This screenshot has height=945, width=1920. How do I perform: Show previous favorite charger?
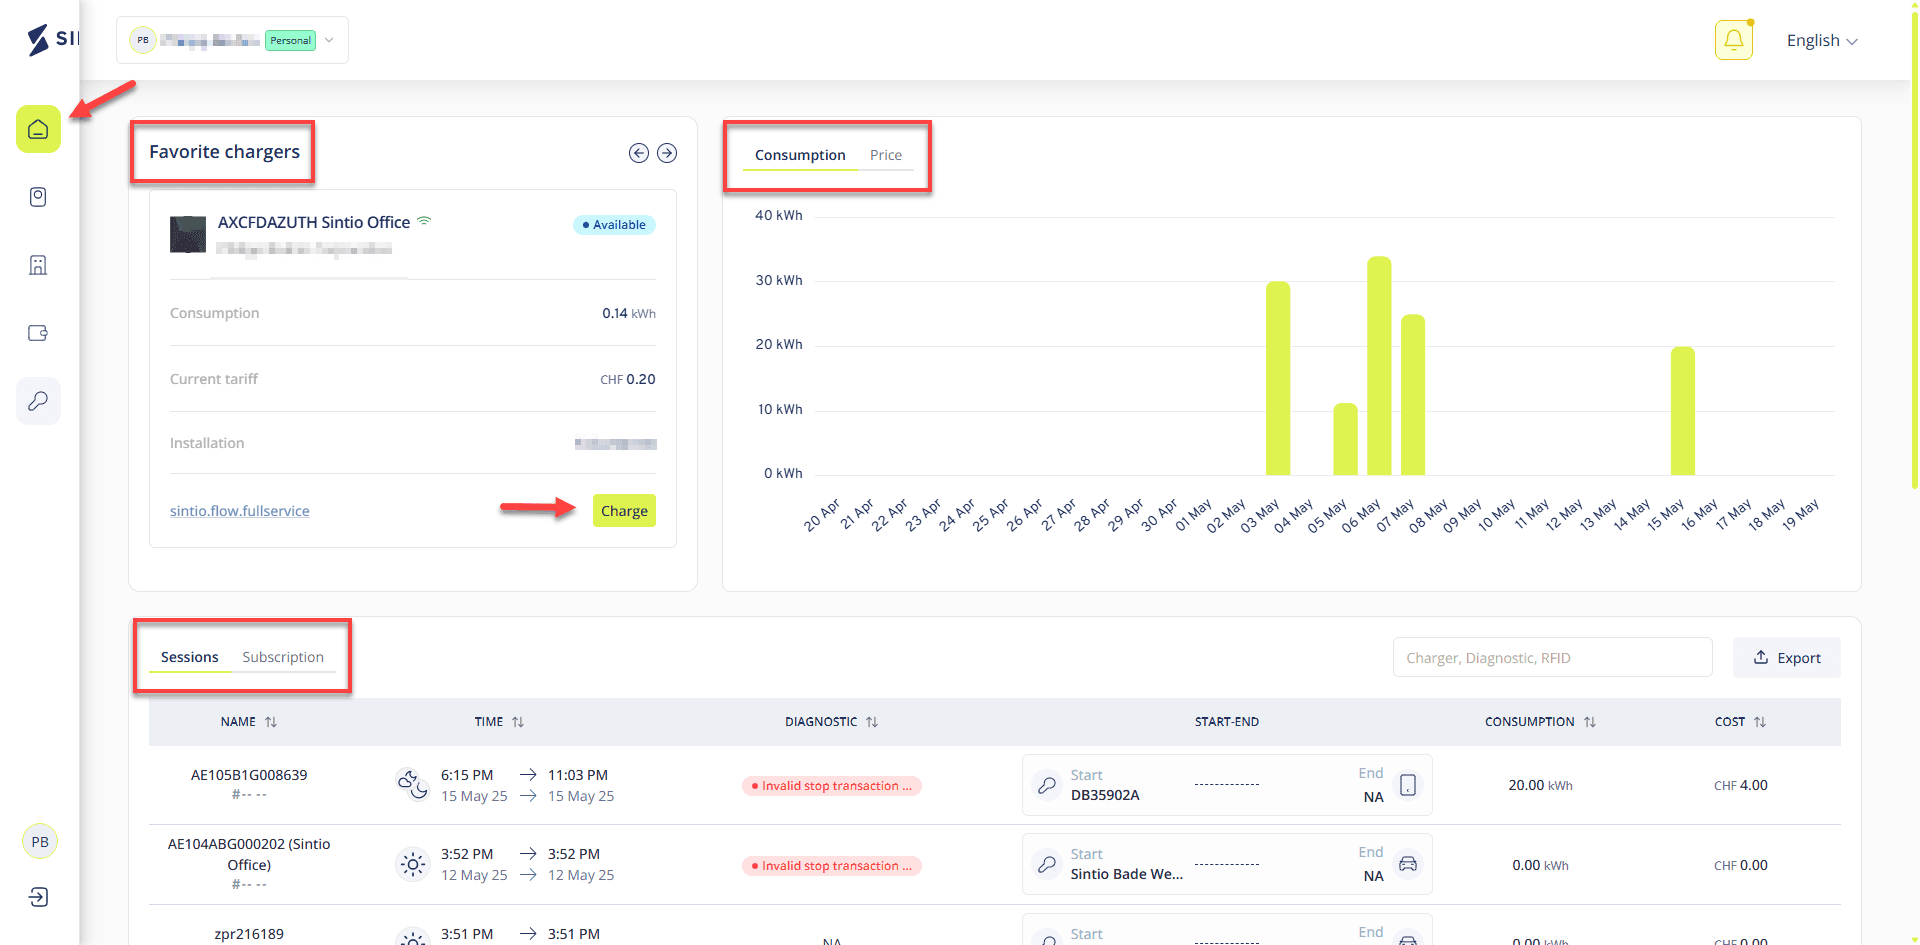(x=639, y=153)
